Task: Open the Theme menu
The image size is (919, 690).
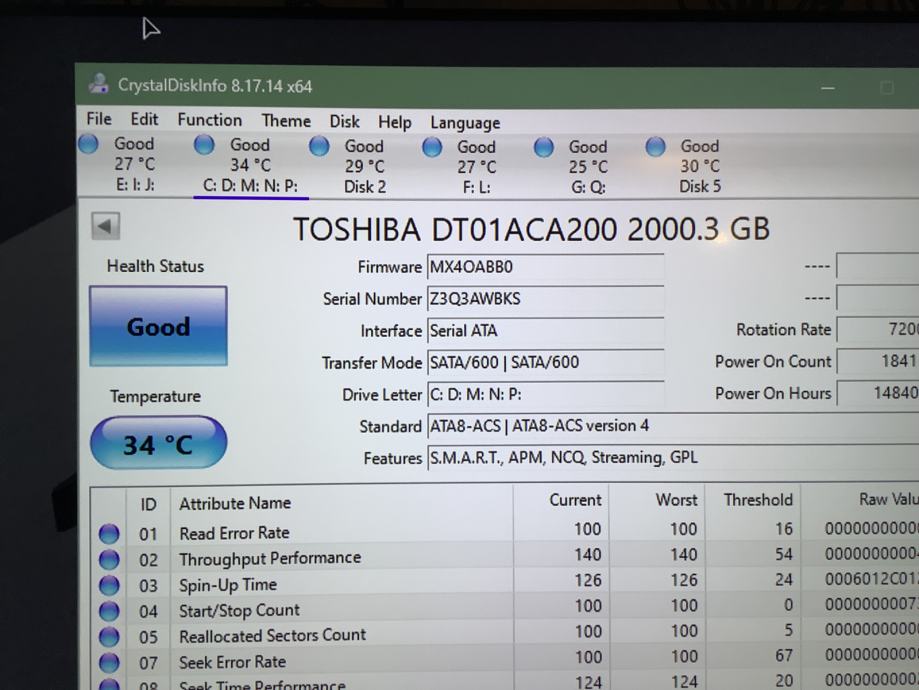Action: 286,121
